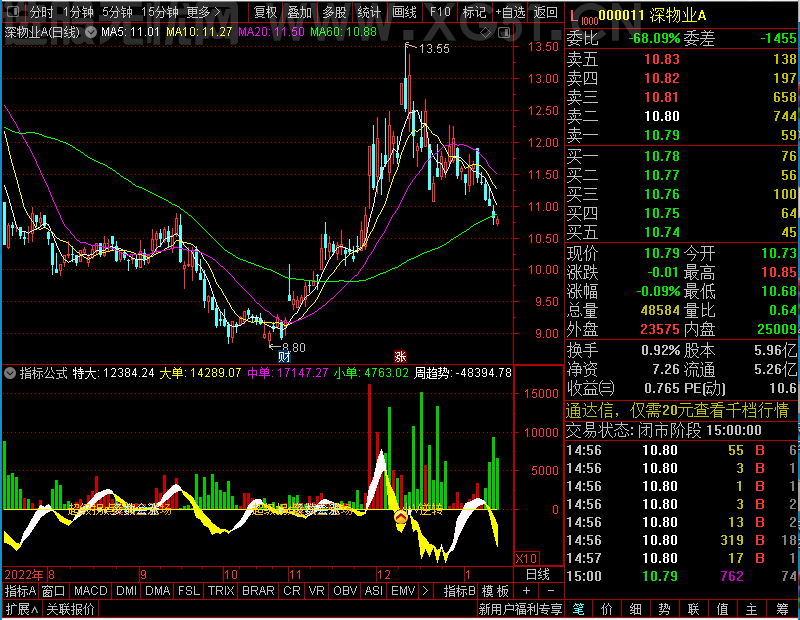Zoom out chart with minus button
Screen dimensions: 800x620
551,591
